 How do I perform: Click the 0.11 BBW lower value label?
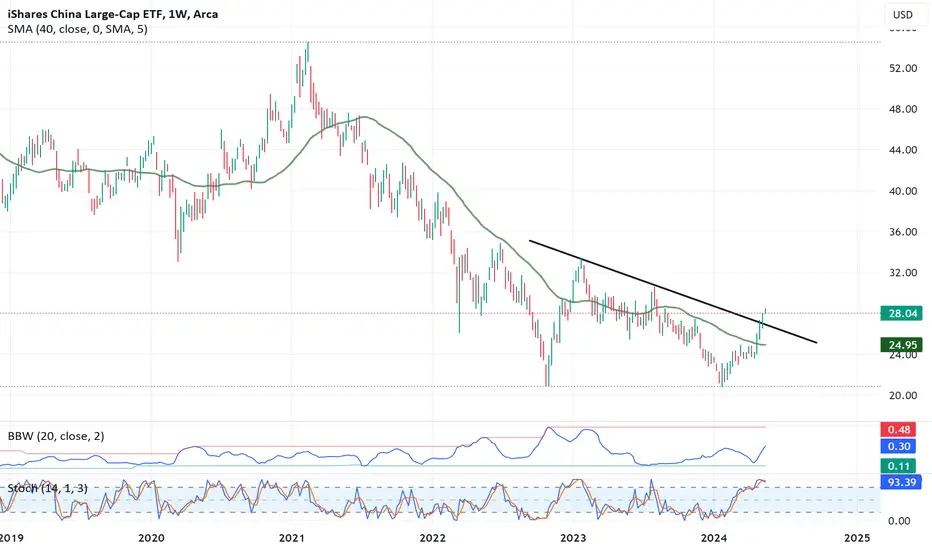pos(899,466)
